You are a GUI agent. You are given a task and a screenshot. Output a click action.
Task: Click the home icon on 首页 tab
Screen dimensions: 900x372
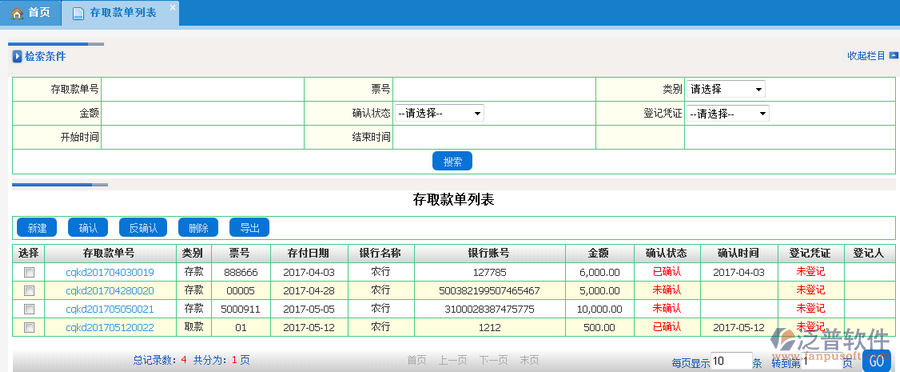17,13
